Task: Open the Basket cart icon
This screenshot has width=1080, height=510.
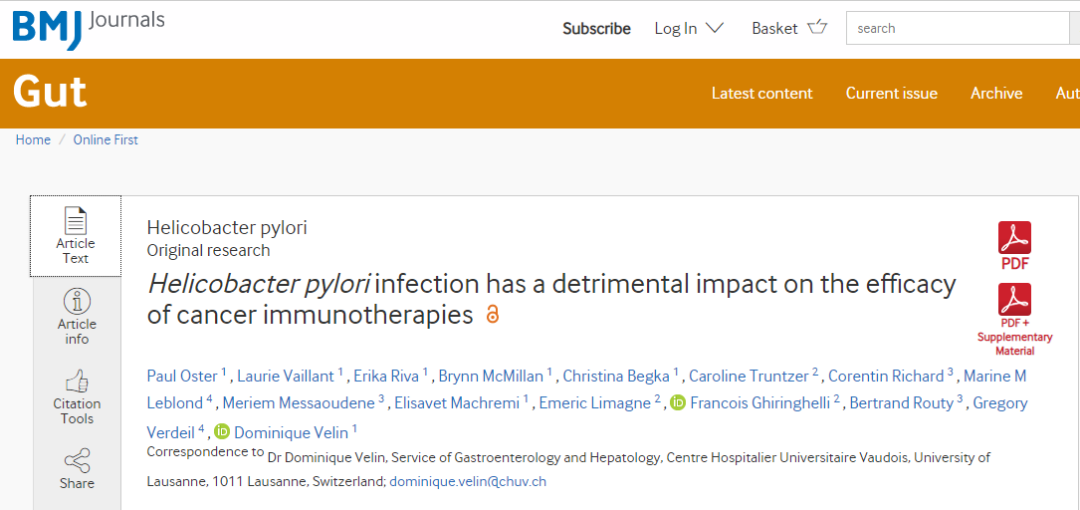Action: click(818, 28)
